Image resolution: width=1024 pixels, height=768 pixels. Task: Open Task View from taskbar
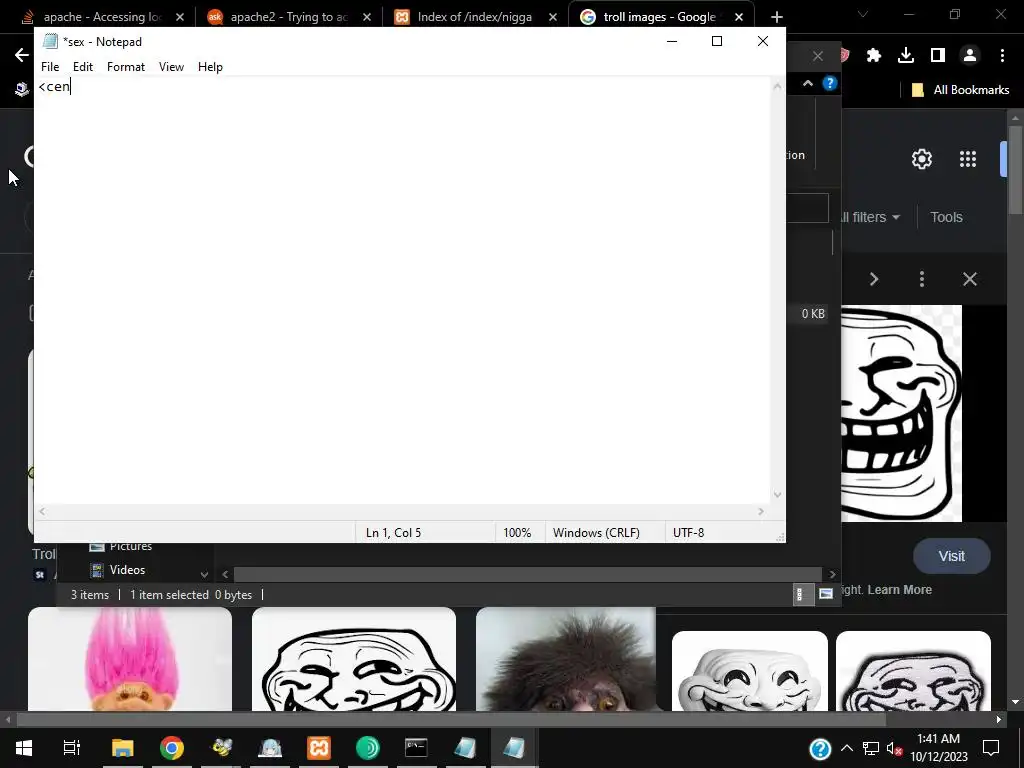pyautogui.click(x=71, y=748)
